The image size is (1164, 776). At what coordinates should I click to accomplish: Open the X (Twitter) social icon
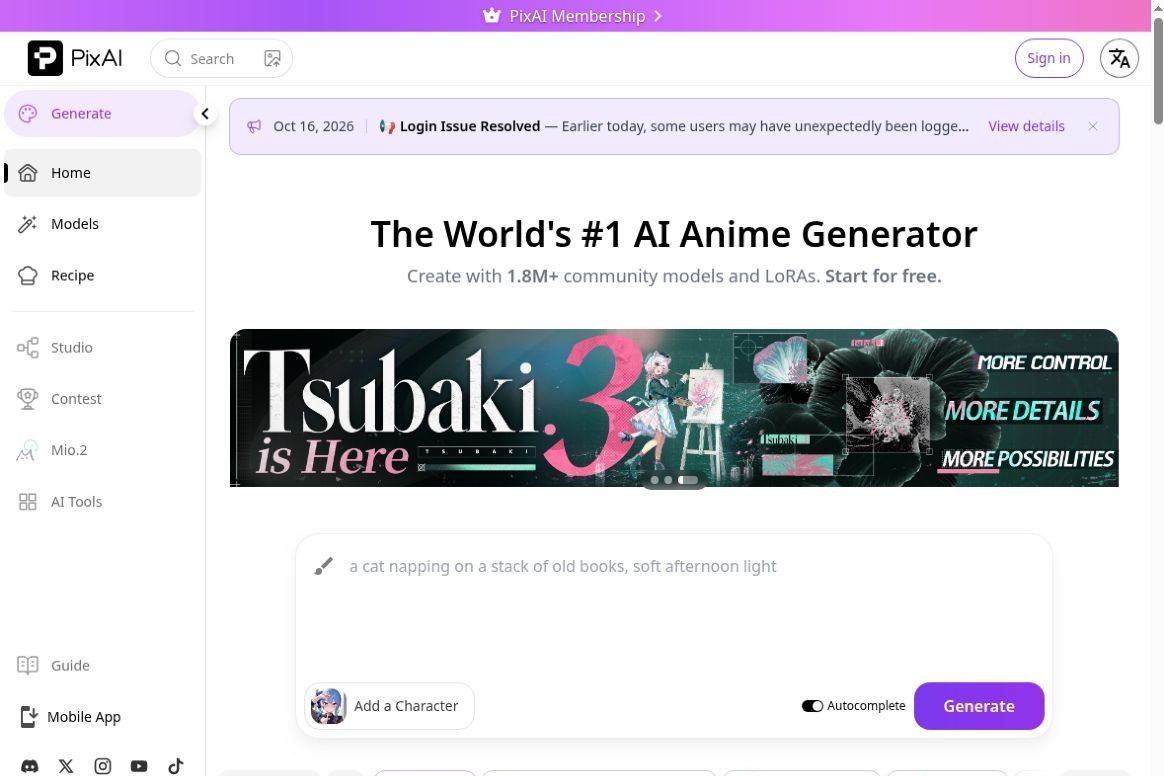coord(66,766)
